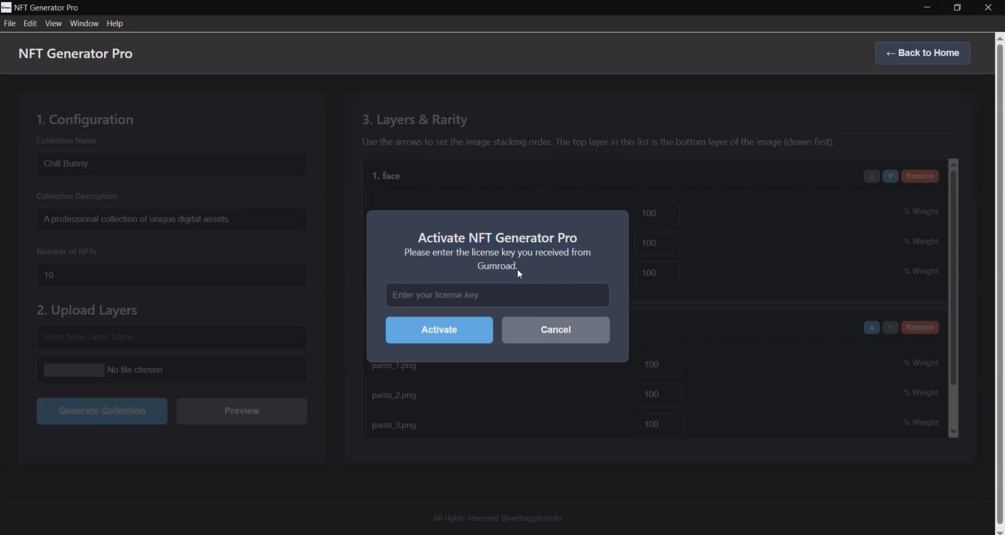
Task: Click the file chooser showing No file chosen
Action: [x=171, y=370]
